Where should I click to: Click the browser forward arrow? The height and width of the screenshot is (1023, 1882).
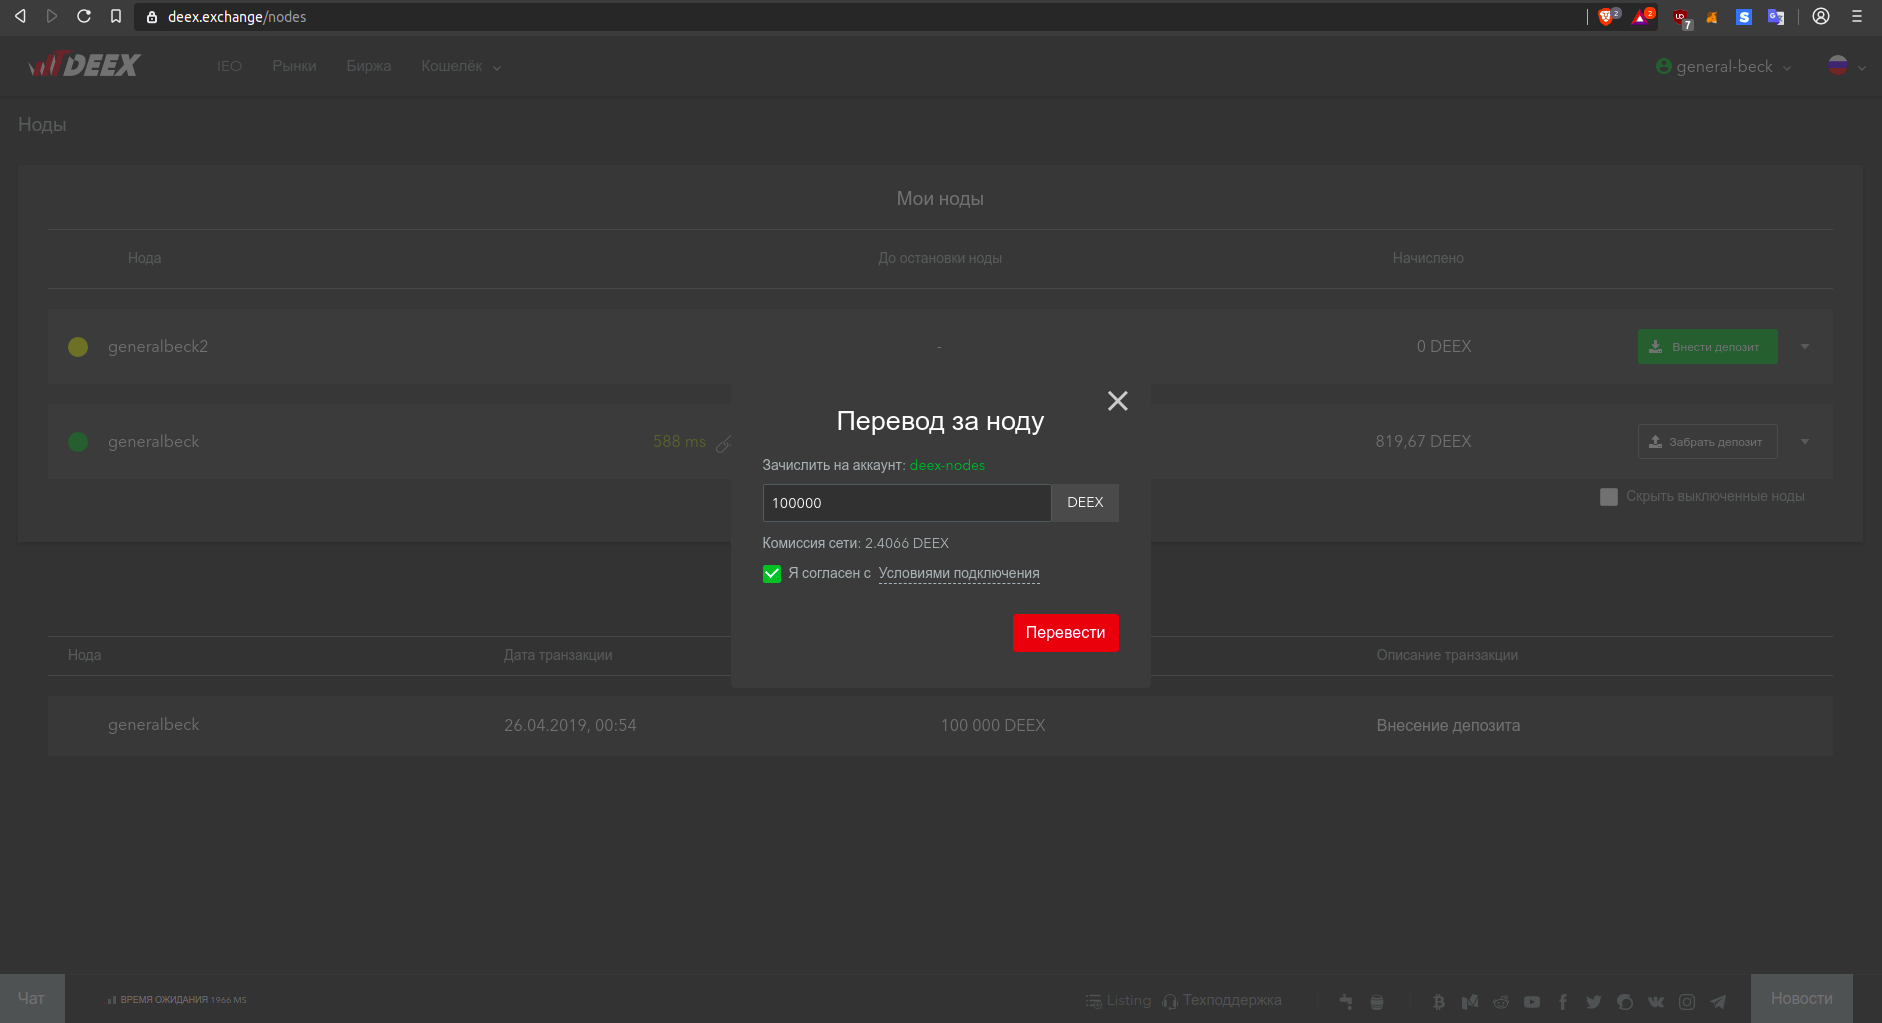[52, 16]
